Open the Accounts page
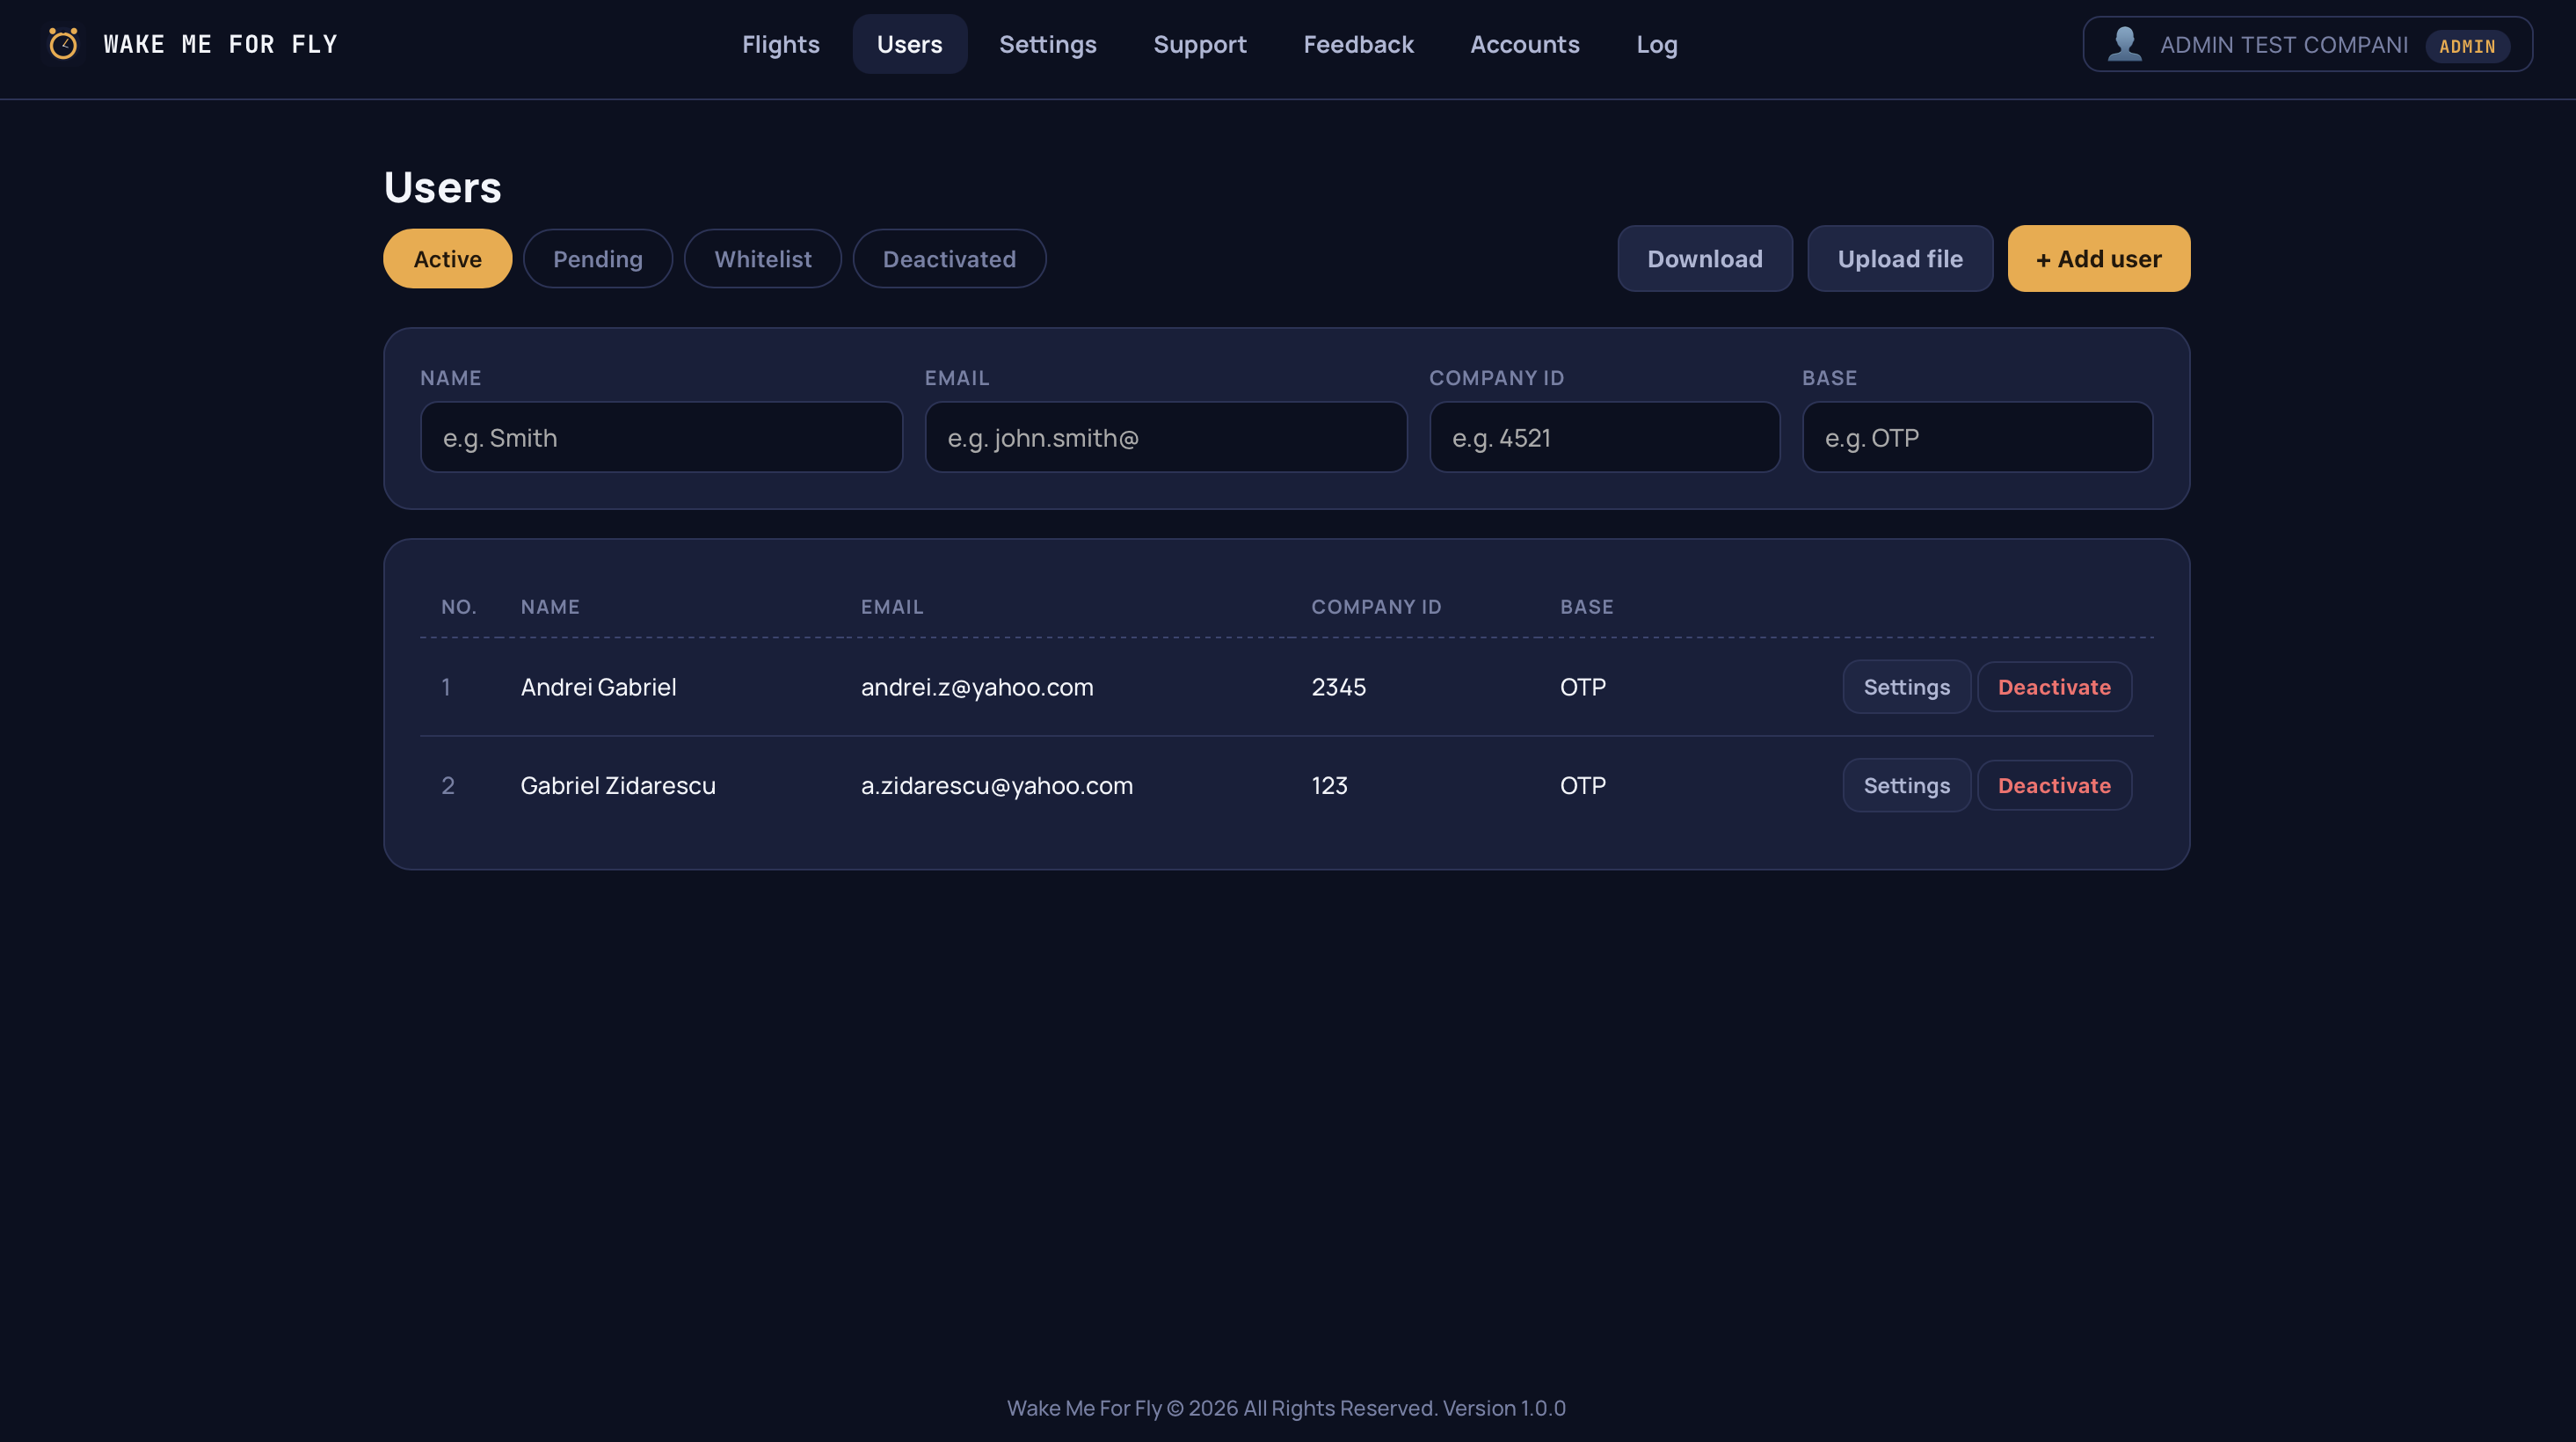2576x1442 pixels. (1524, 44)
